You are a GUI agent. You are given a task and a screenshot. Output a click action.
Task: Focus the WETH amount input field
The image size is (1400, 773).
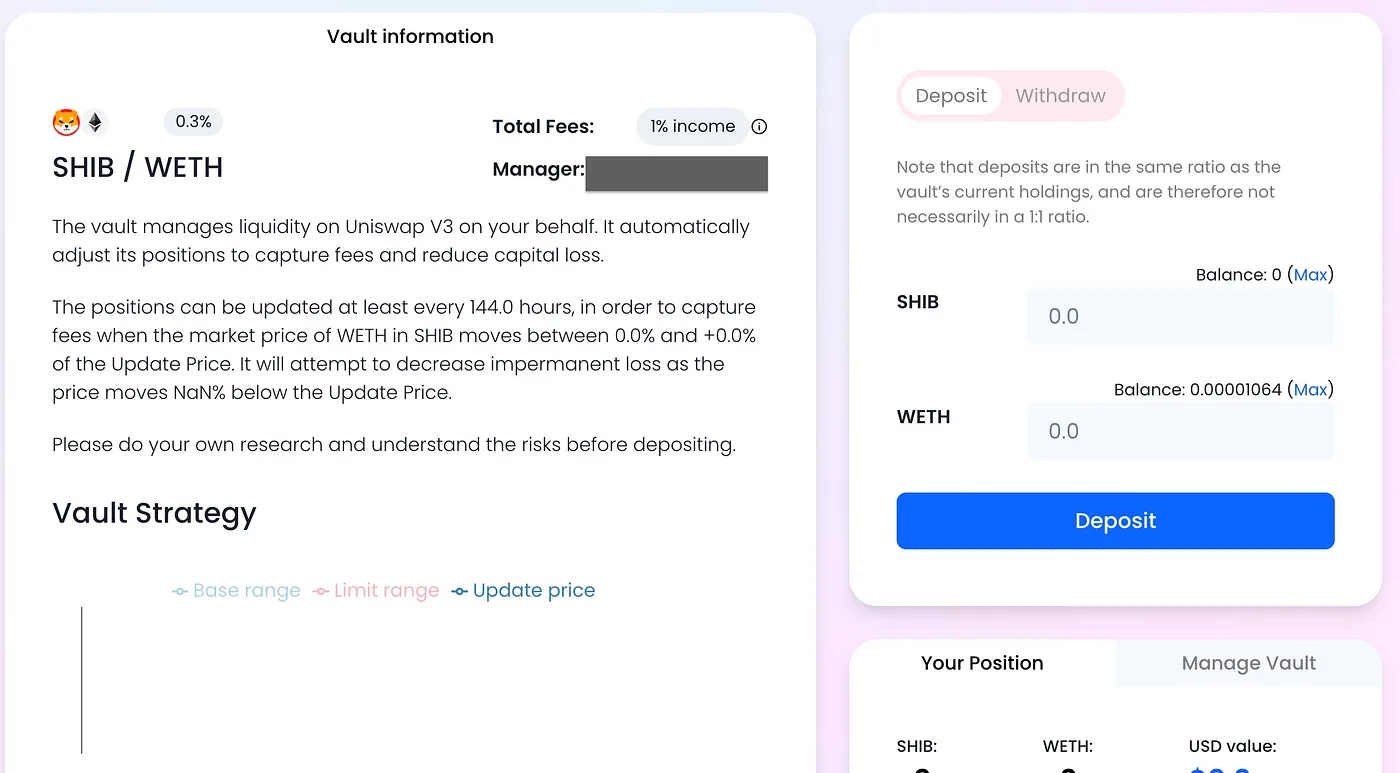1180,432
